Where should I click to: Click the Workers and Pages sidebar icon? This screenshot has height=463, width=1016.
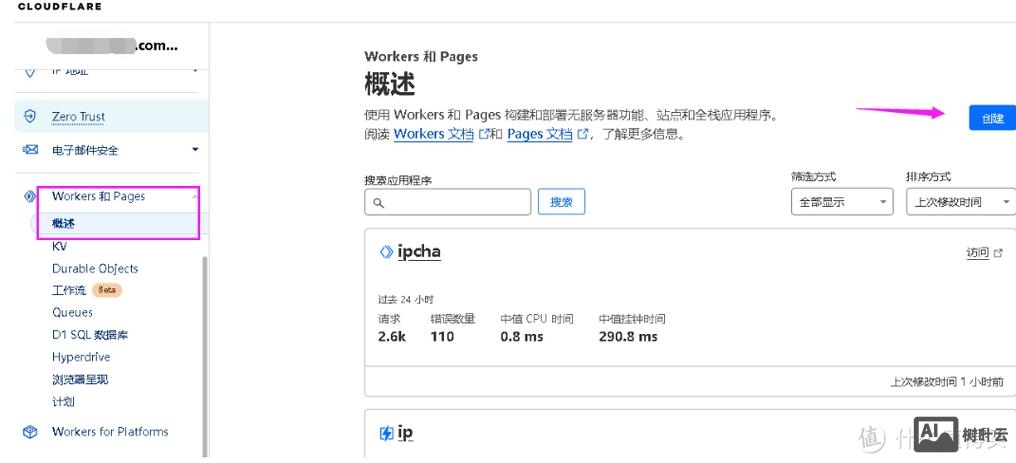point(30,196)
